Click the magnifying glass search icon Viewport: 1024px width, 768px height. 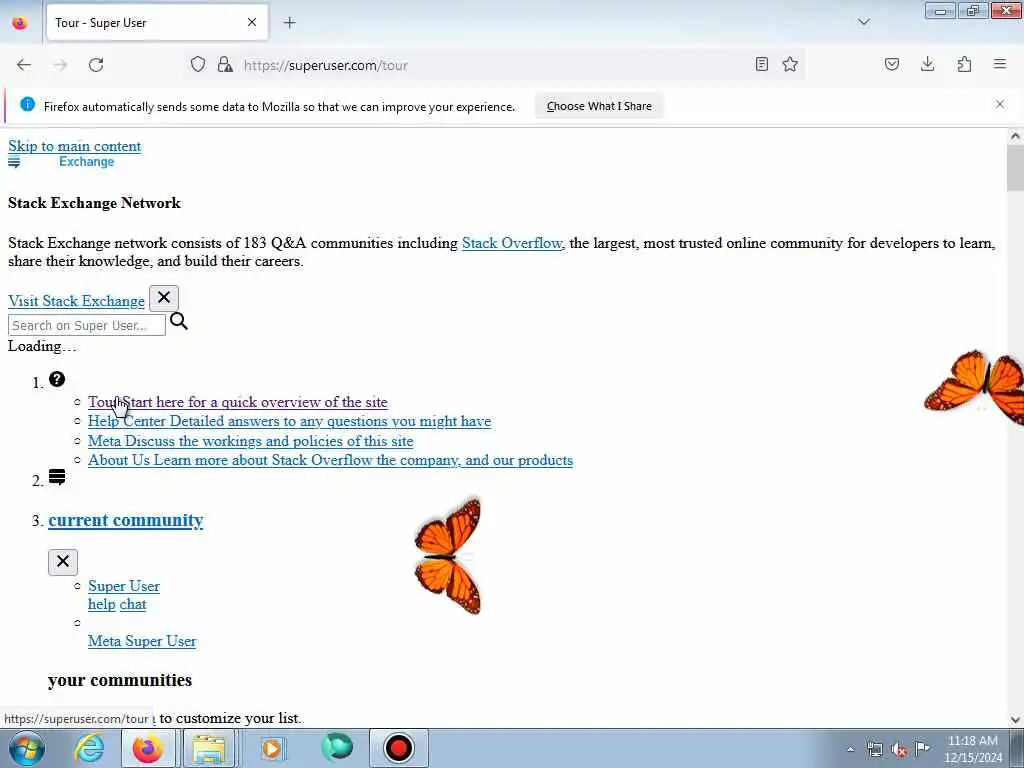(x=178, y=321)
